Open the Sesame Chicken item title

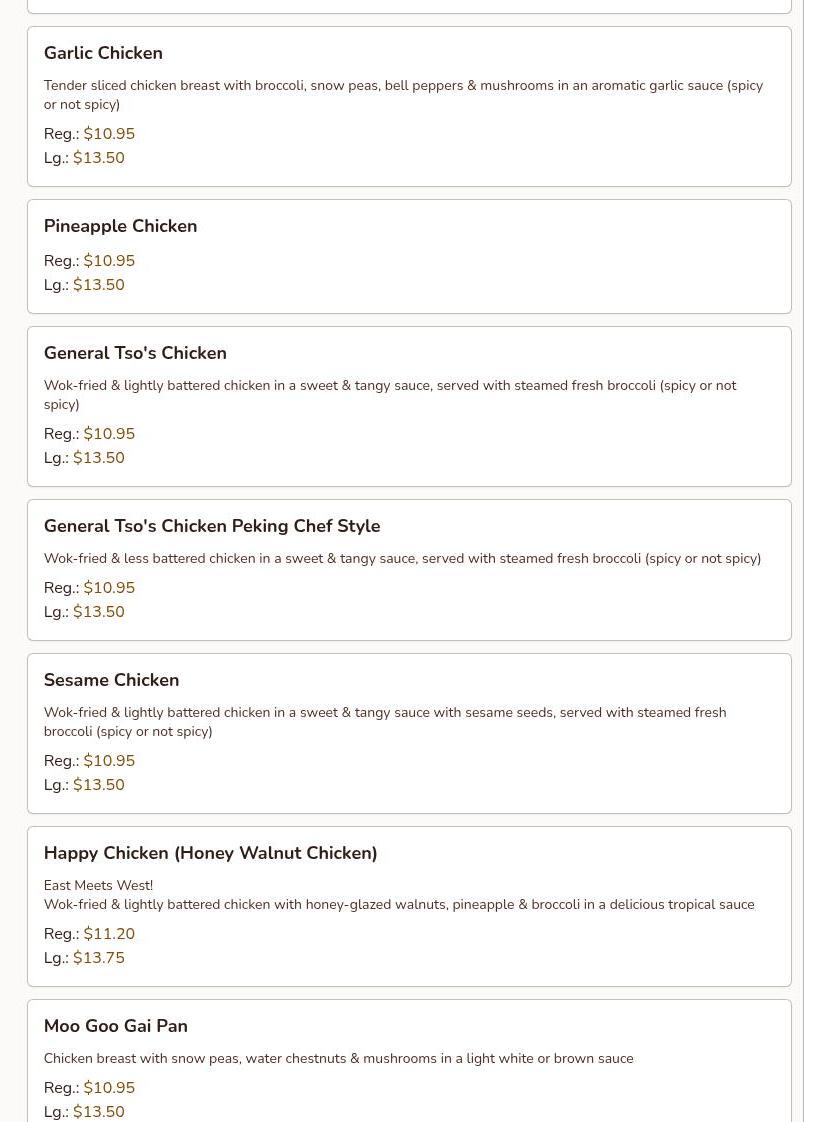111,680
